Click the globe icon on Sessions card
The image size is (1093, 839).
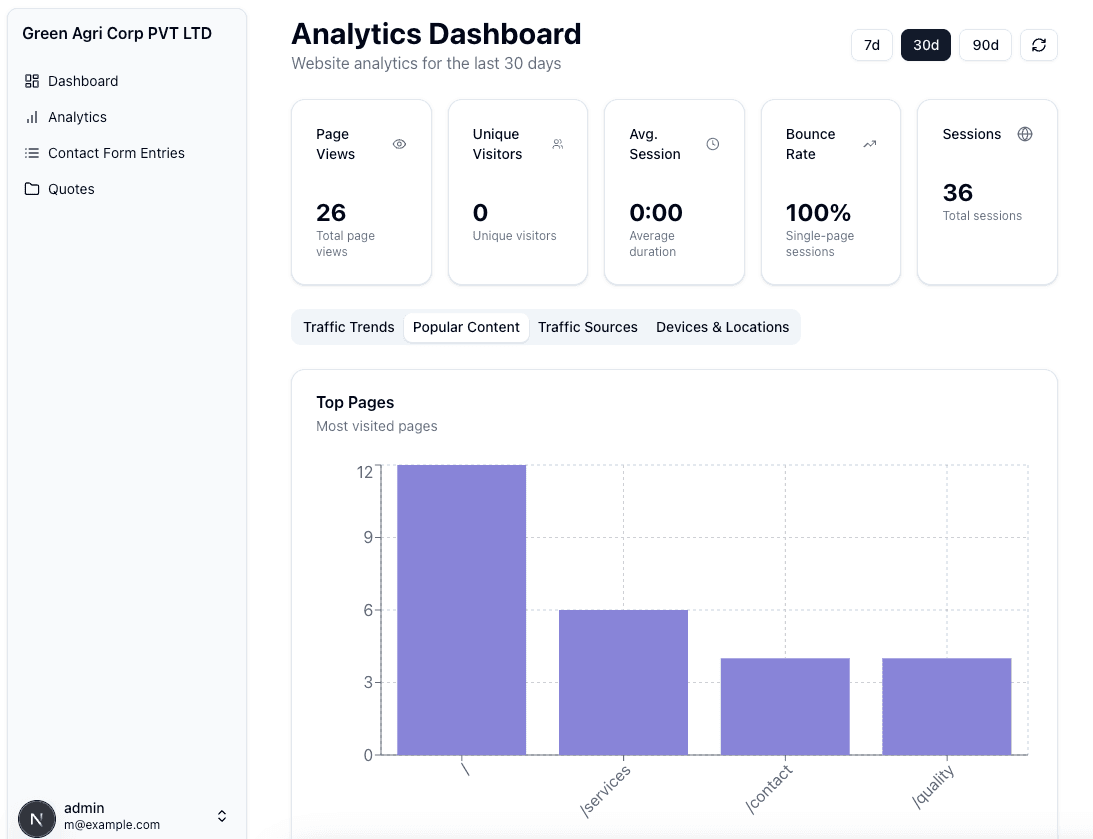(x=1025, y=134)
